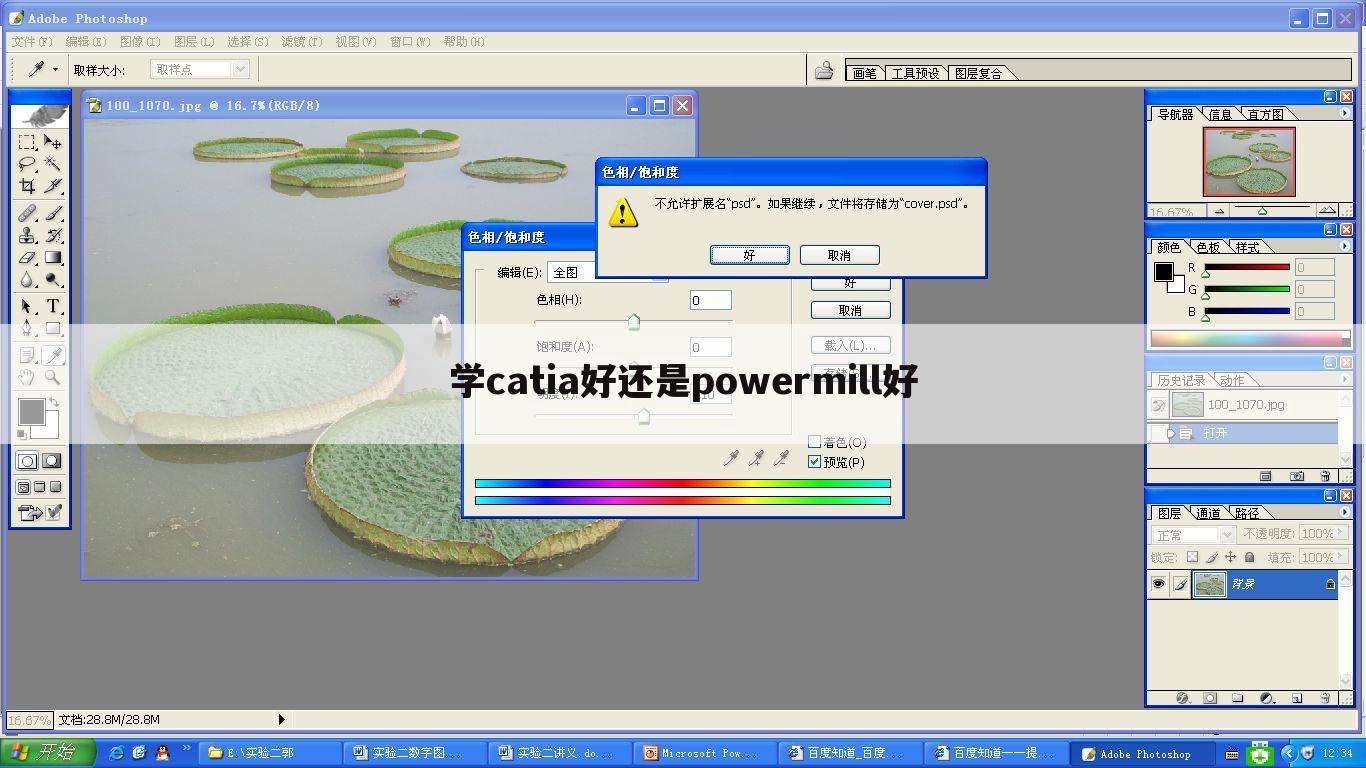Click layer style icon in Layers panel
1366x768 pixels.
point(1182,698)
